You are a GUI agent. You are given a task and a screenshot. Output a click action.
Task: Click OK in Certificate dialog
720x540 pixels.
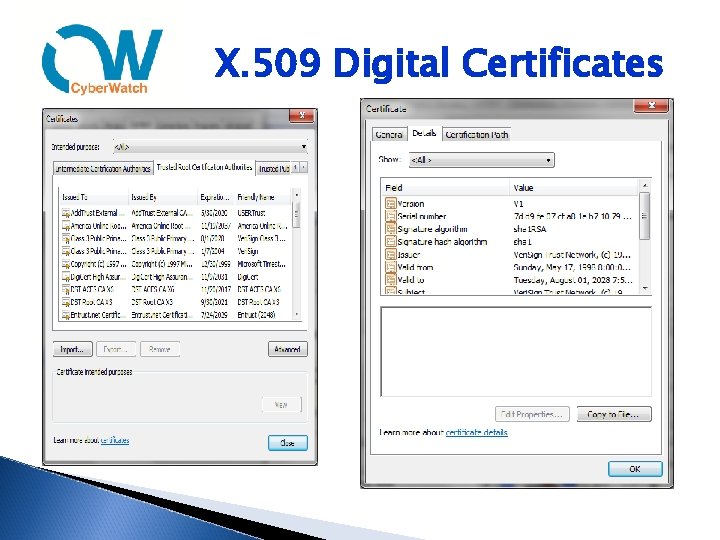[x=635, y=469]
